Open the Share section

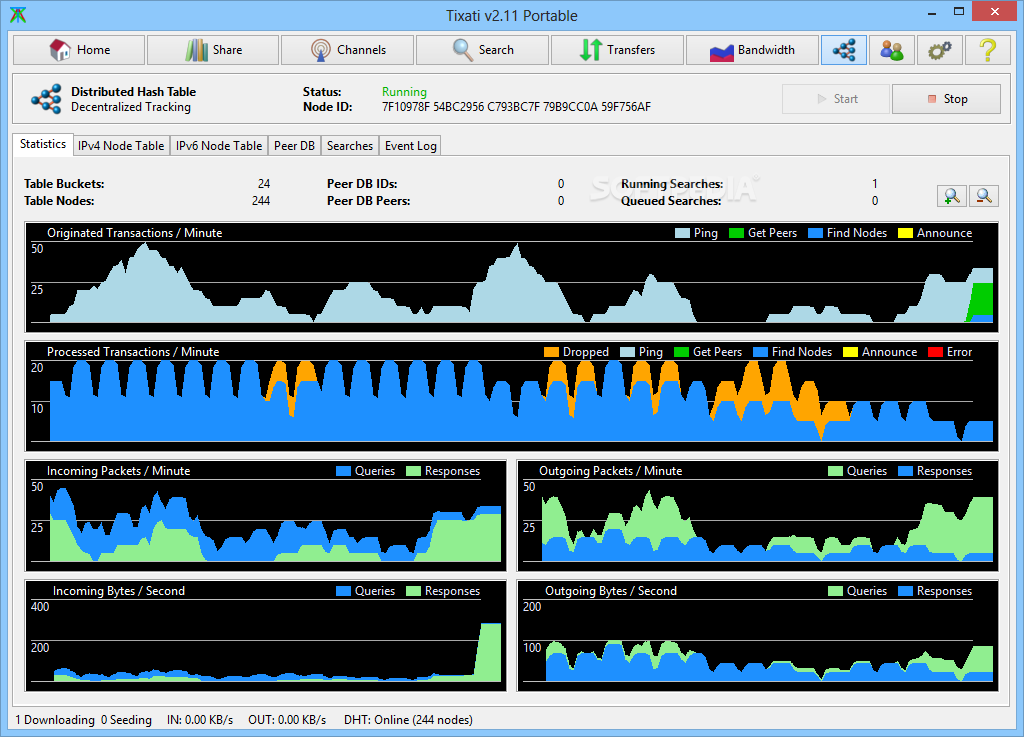click(213, 50)
